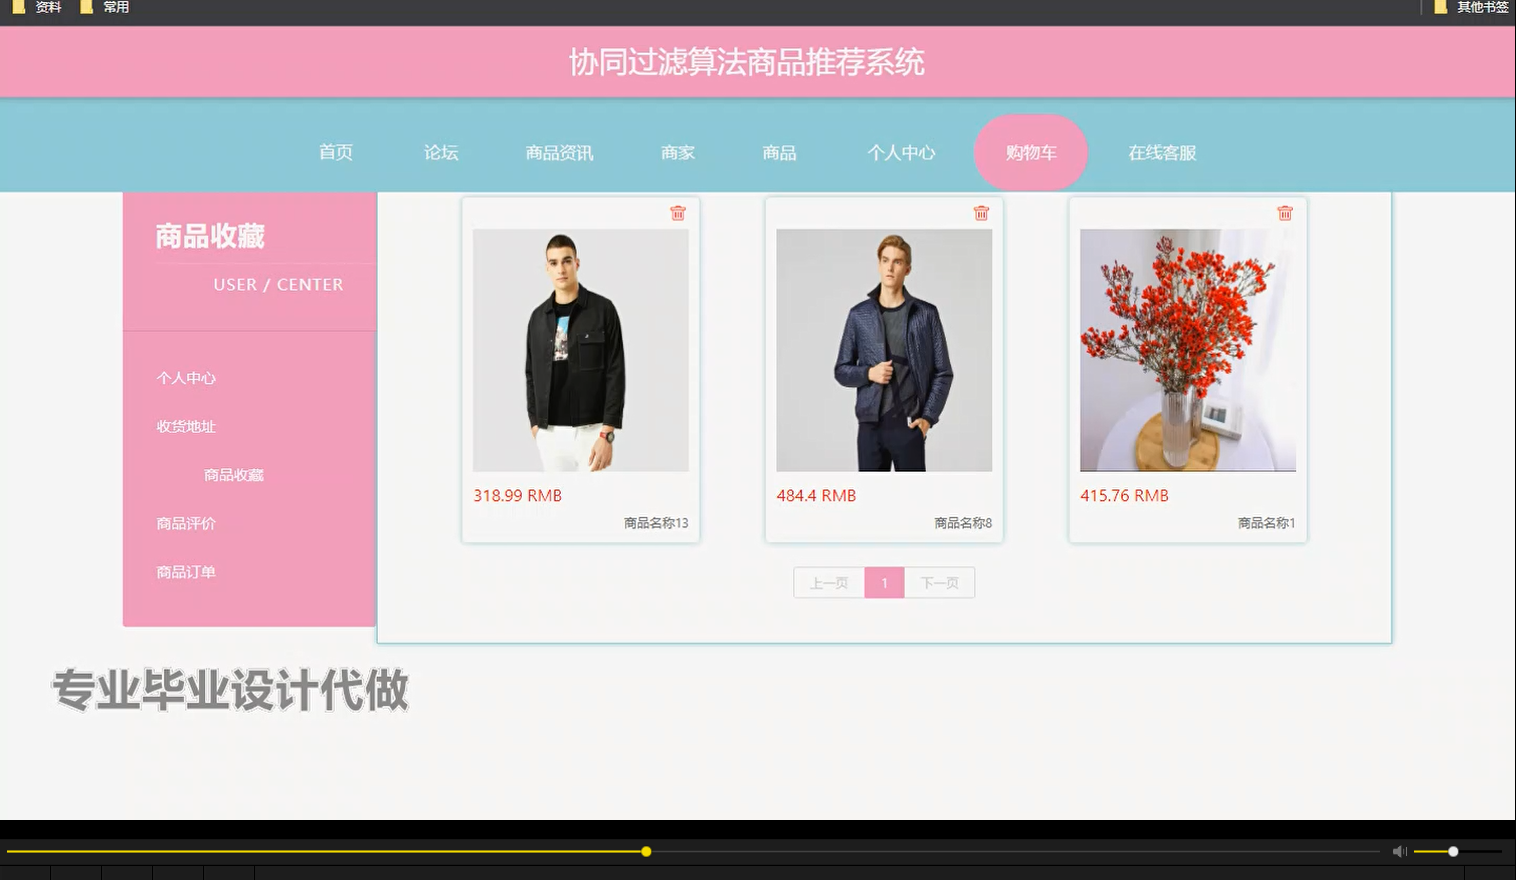
Task: Switch to the 购物车 tab
Action: pyautogui.click(x=1031, y=152)
